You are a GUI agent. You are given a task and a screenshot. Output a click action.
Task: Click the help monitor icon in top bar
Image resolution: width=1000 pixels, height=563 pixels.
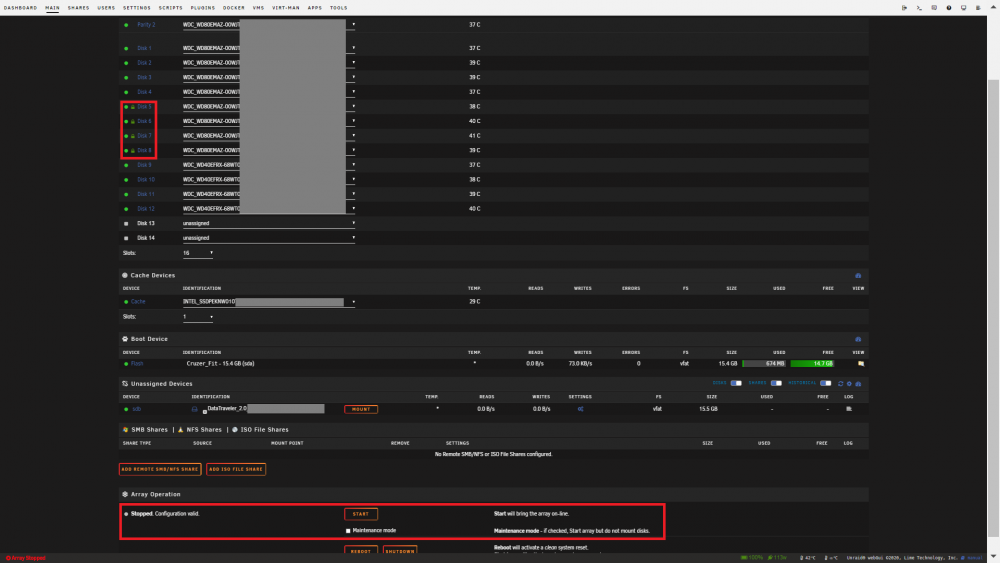click(963, 8)
